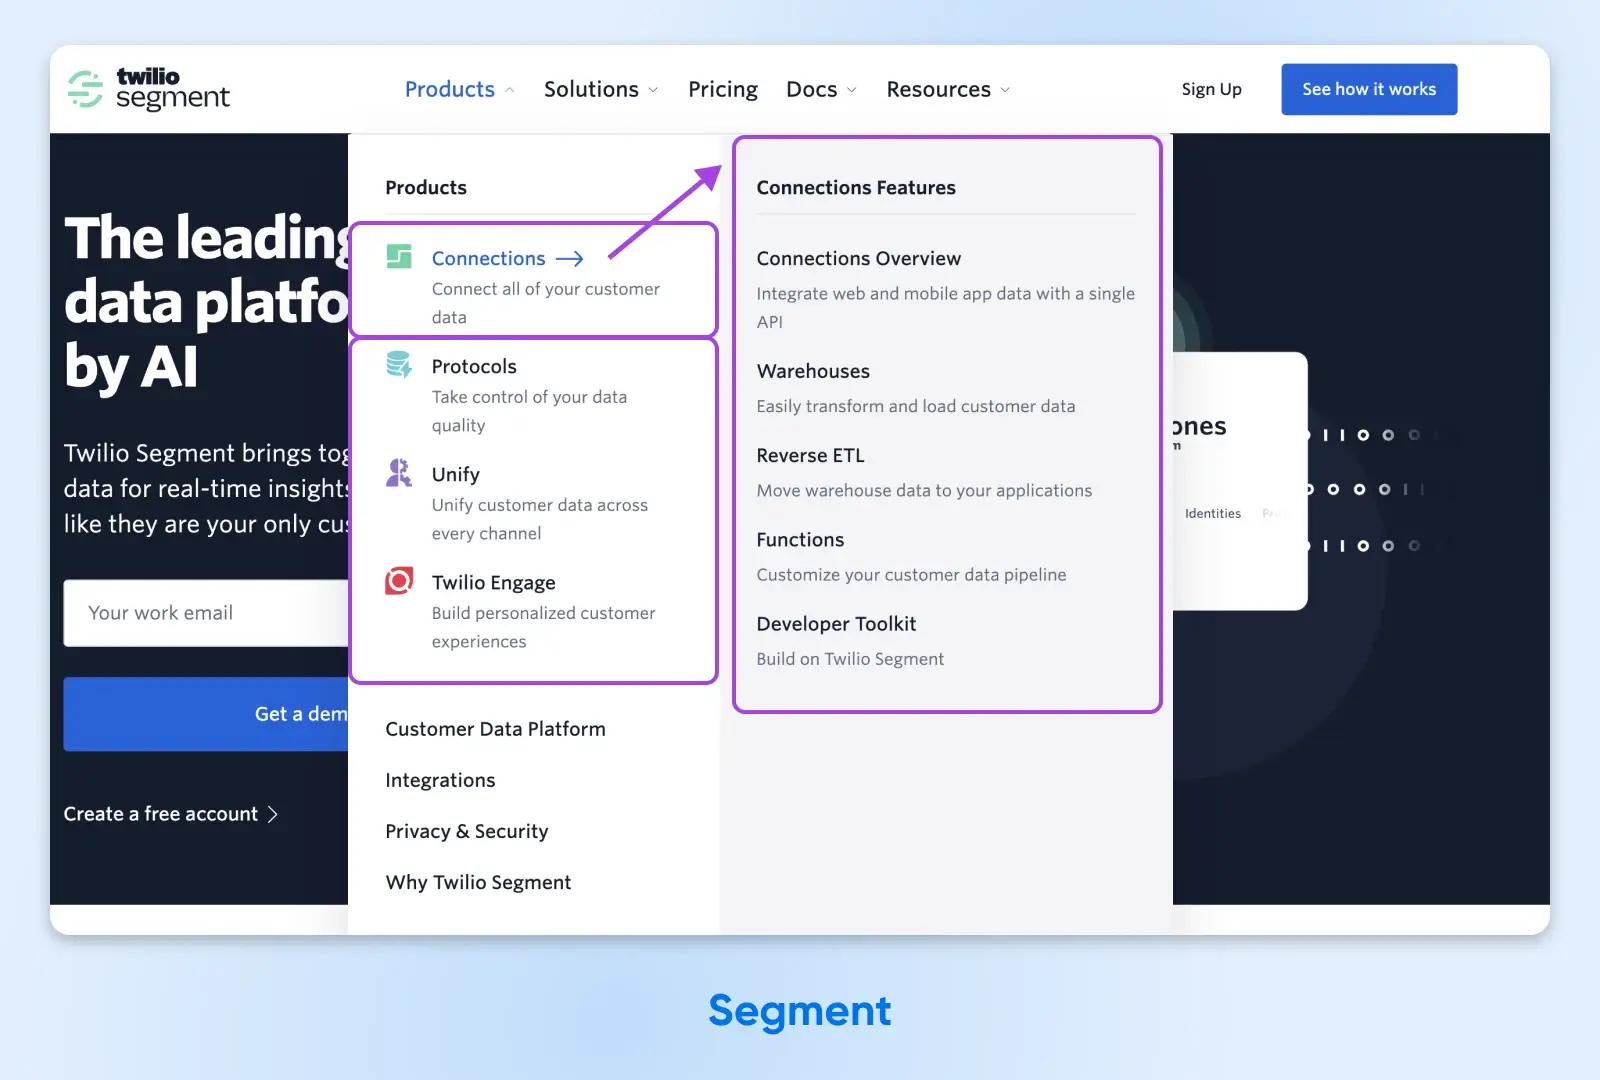
Task: Open the Reverse ETL feature
Action: pyautogui.click(x=811, y=455)
